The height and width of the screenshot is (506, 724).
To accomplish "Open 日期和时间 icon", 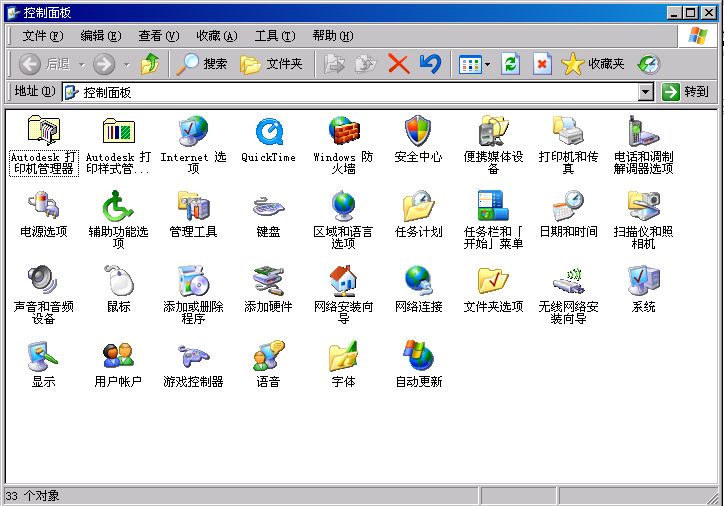I will 568,205.
